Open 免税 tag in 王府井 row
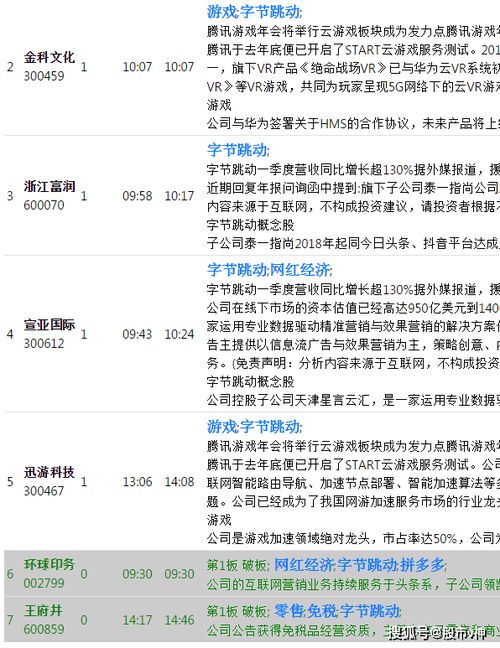 click(x=322, y=611)
